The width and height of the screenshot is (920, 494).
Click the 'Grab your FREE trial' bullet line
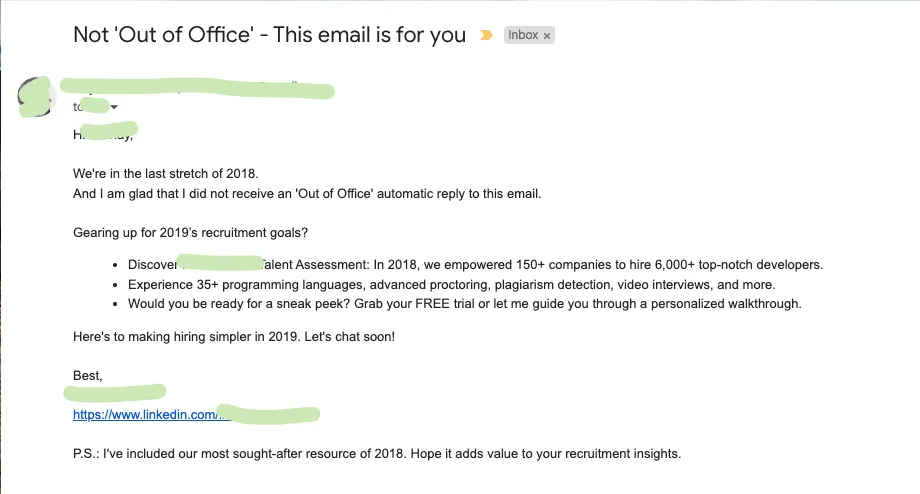464,303
